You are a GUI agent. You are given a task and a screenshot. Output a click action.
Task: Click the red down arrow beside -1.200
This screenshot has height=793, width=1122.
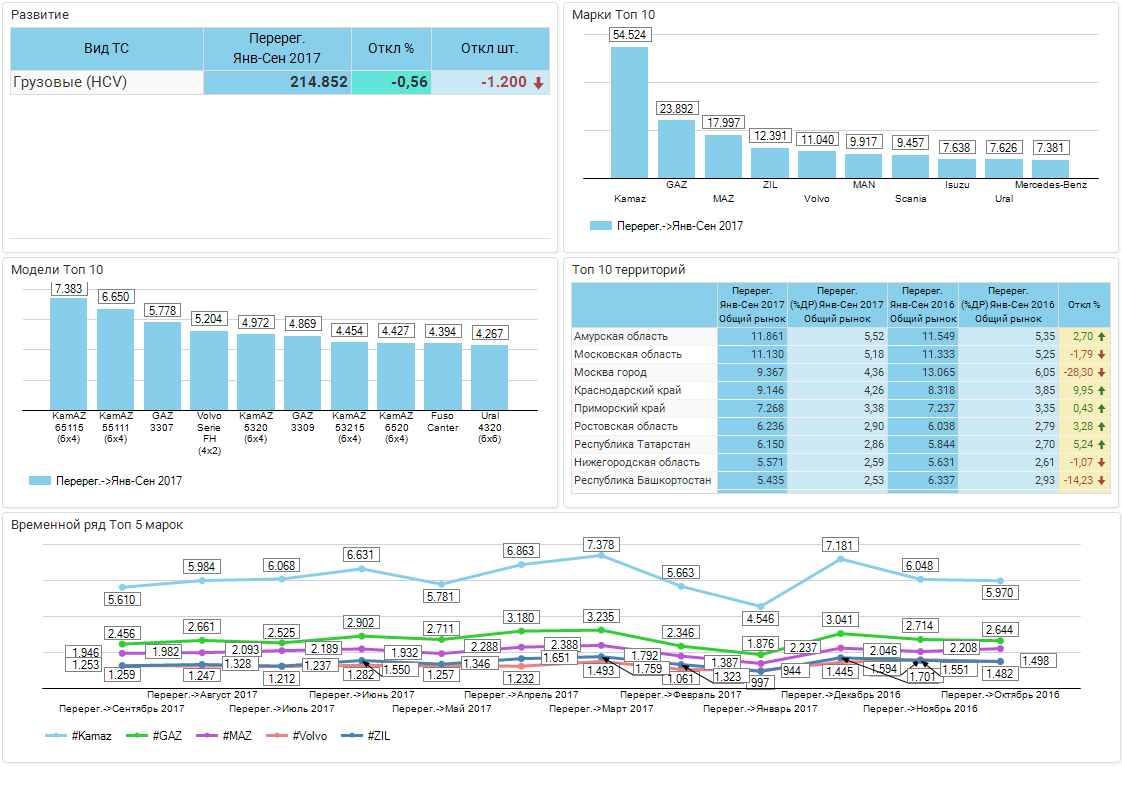(x=538, y=83)
